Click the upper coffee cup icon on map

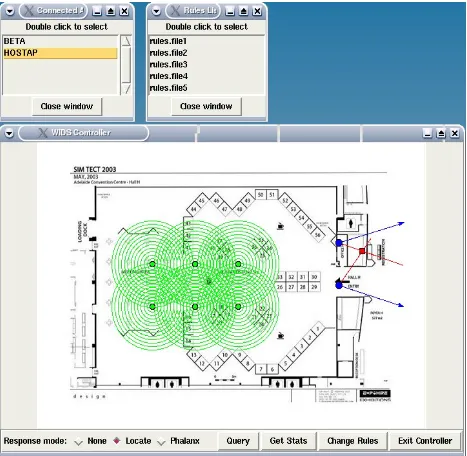281,226
